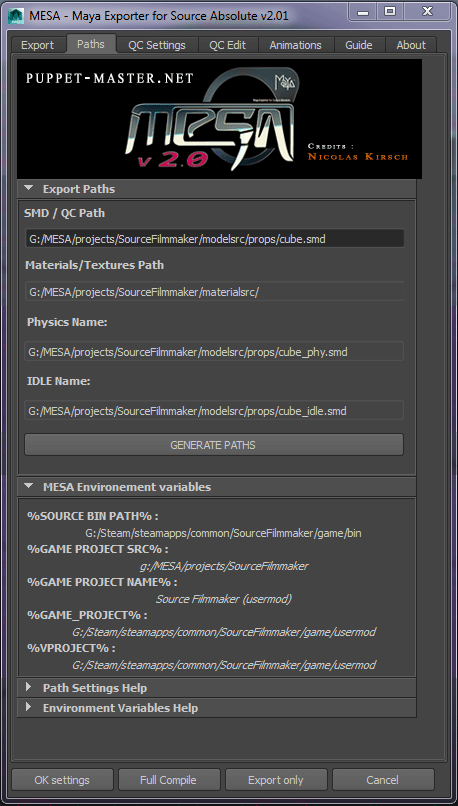The image size is (458, 806).
Task: Open the QC Edit tab
Action: 227,45
